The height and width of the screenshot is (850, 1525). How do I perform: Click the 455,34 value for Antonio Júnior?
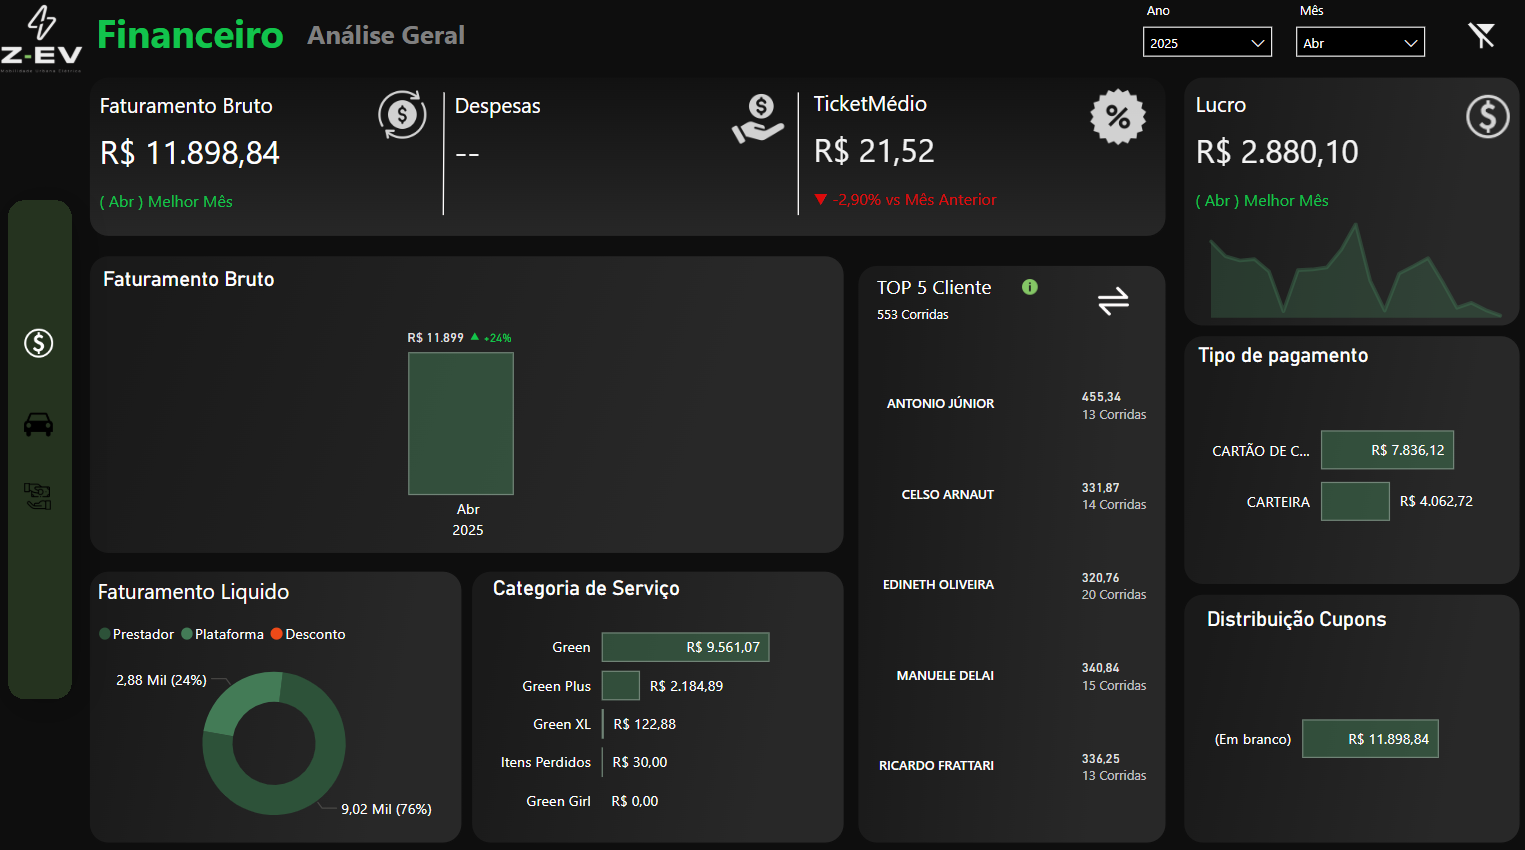click(1101, 397)
